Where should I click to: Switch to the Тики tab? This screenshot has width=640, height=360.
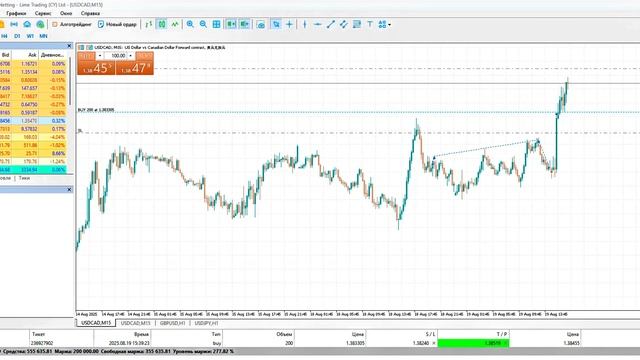click(x=24, y=178)
